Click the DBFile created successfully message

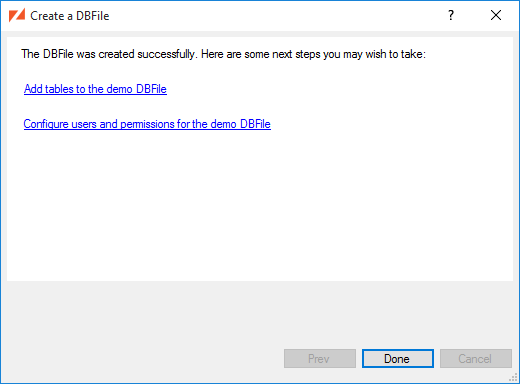[223, 54]
